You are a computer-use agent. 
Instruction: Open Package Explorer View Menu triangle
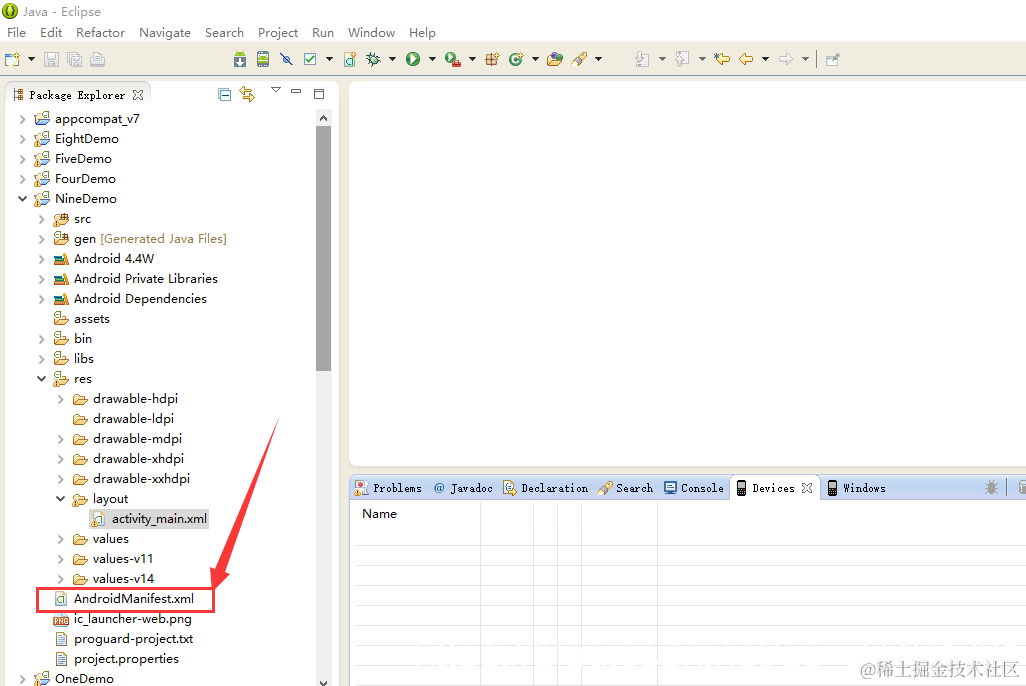(276, 90)
